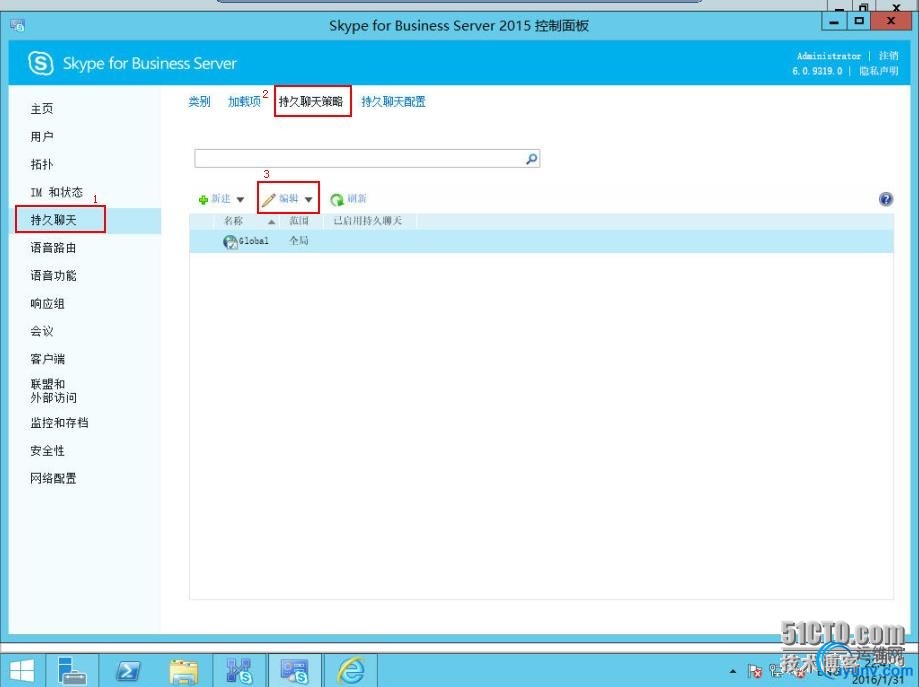Screen dimensions: 919x687
Task: Open 响应组 in the sidebar
Action: 47,304
